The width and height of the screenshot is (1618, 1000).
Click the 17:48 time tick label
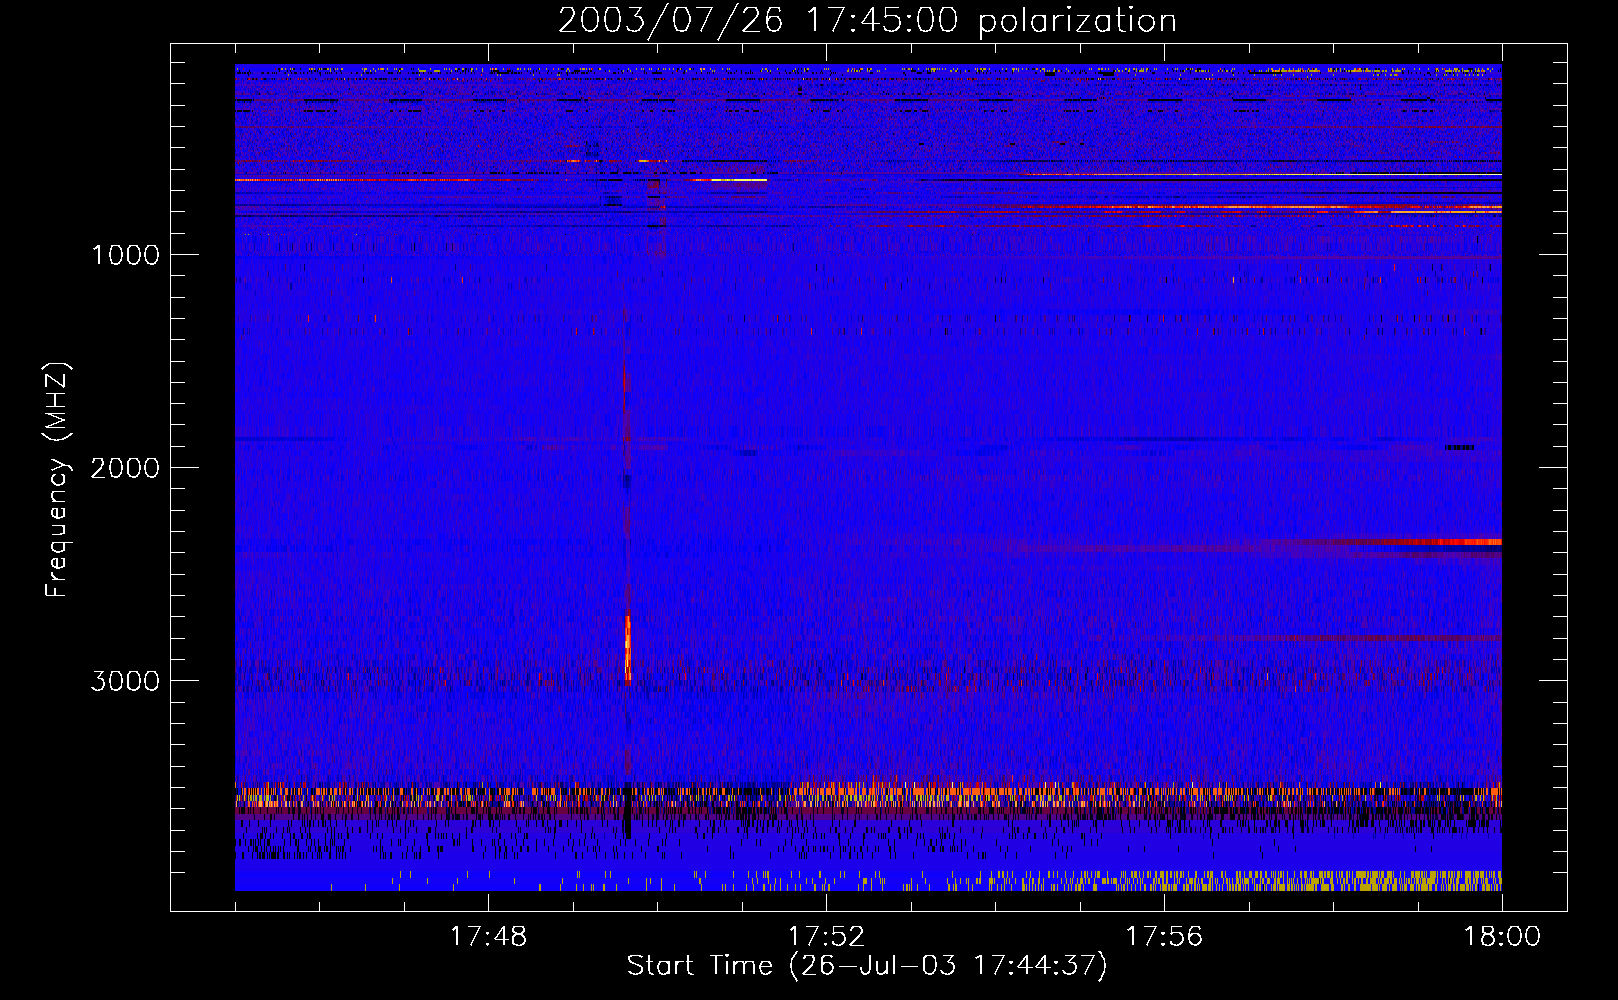[488, 937]
